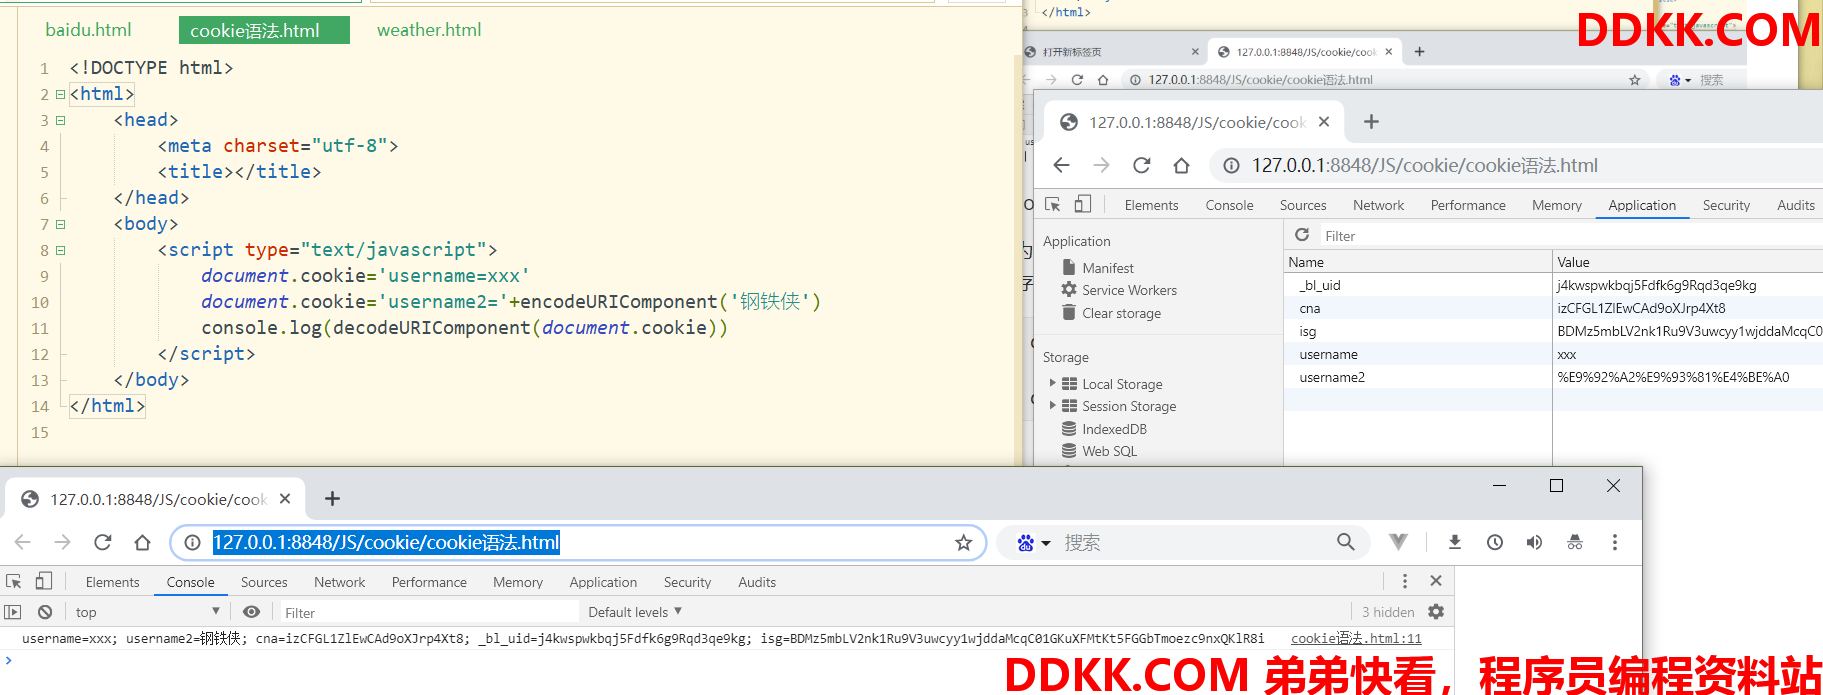Switch to weather.html editor tab
Viewport: 1823px width, 695px height.
tap(429, 30)
